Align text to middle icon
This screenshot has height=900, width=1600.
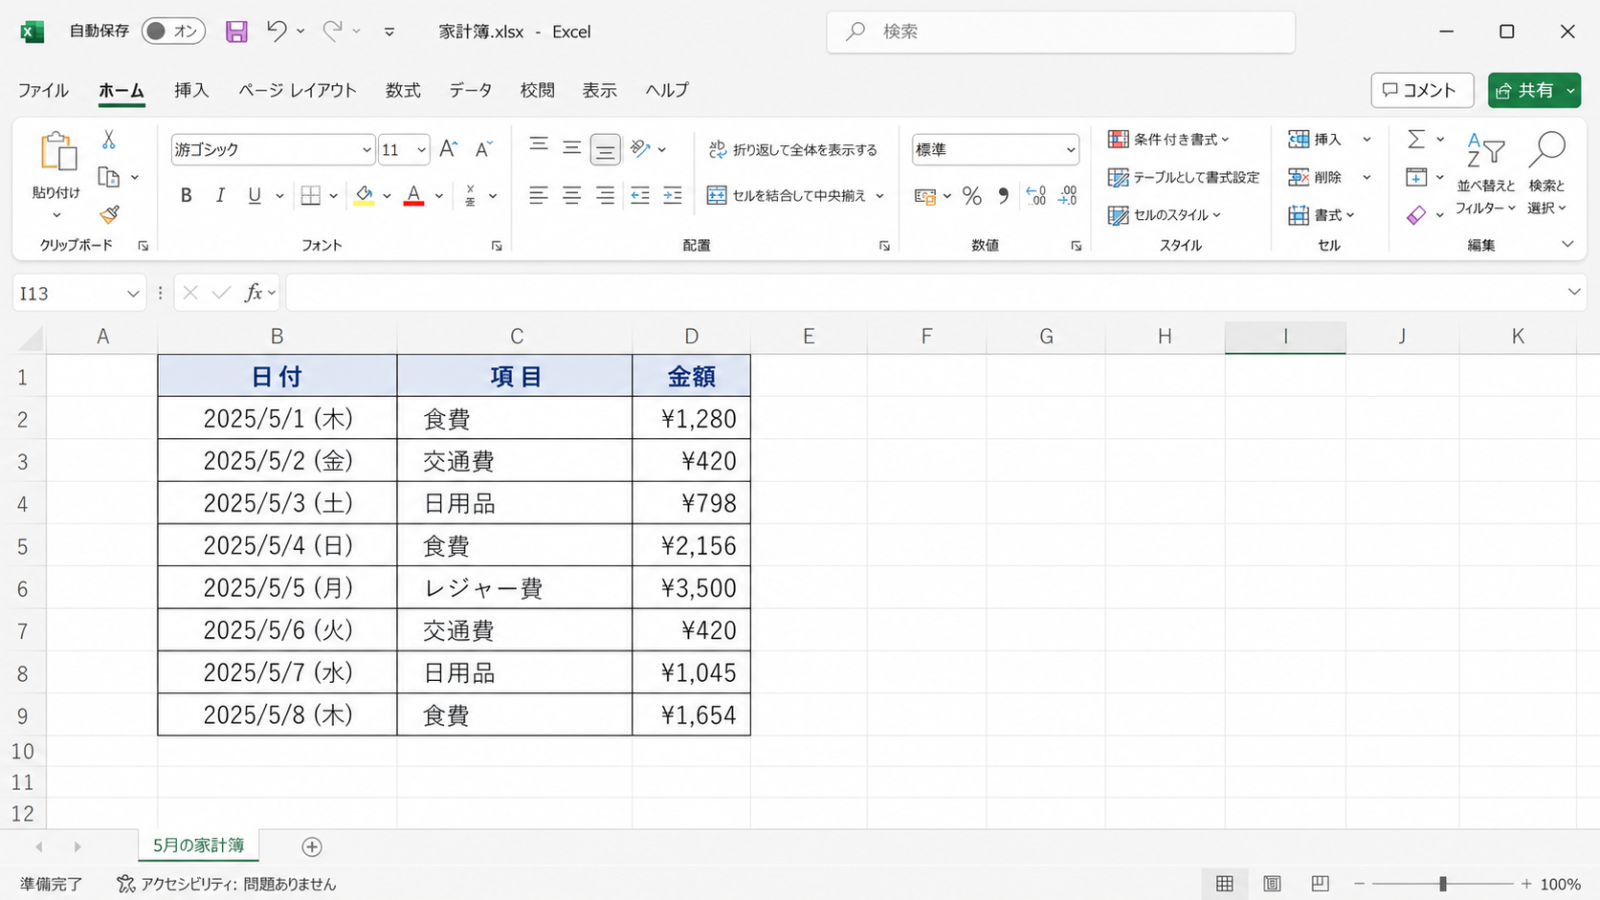point(572,148)
